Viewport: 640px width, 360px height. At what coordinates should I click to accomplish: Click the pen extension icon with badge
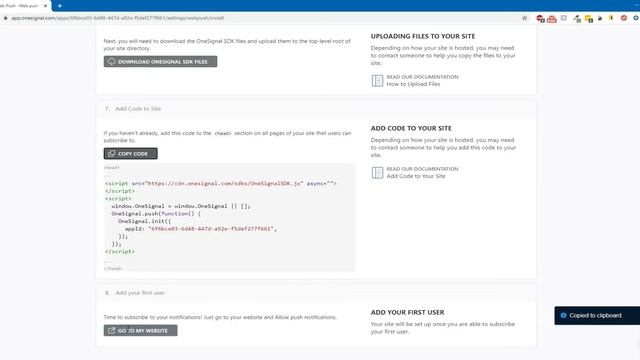click(576, 19)
